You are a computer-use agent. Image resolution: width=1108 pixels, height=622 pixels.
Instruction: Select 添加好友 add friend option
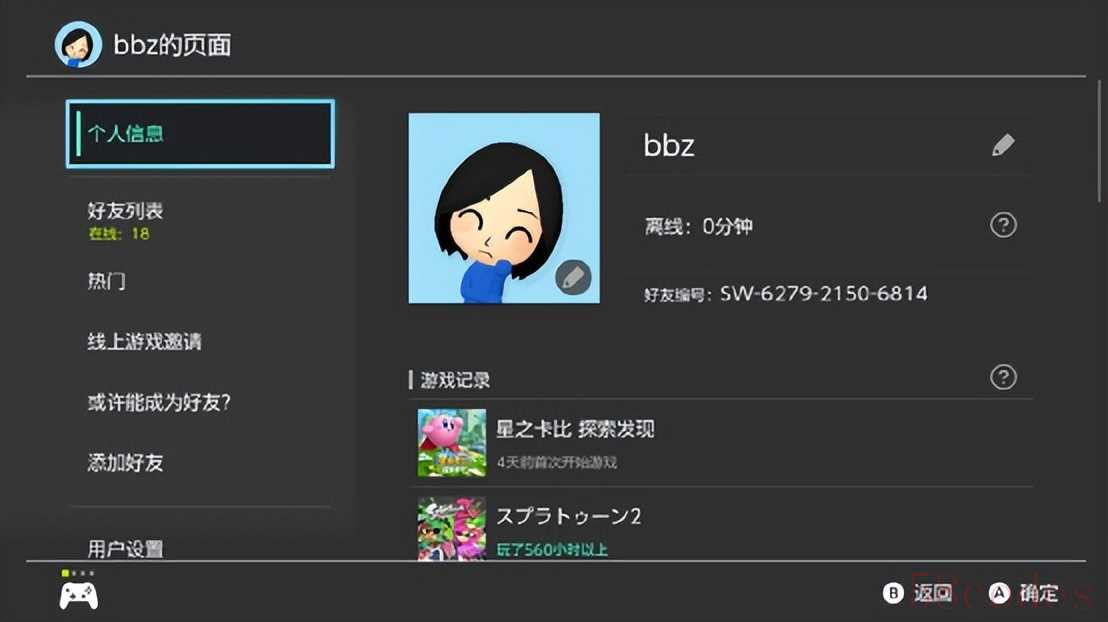click(125, 463)
